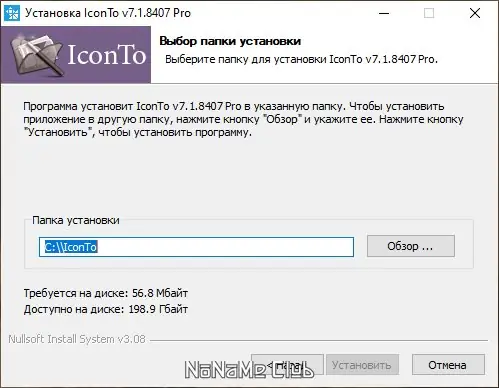Click the Установить button to install
Screen dimensions: 499x388
(362, 365)
